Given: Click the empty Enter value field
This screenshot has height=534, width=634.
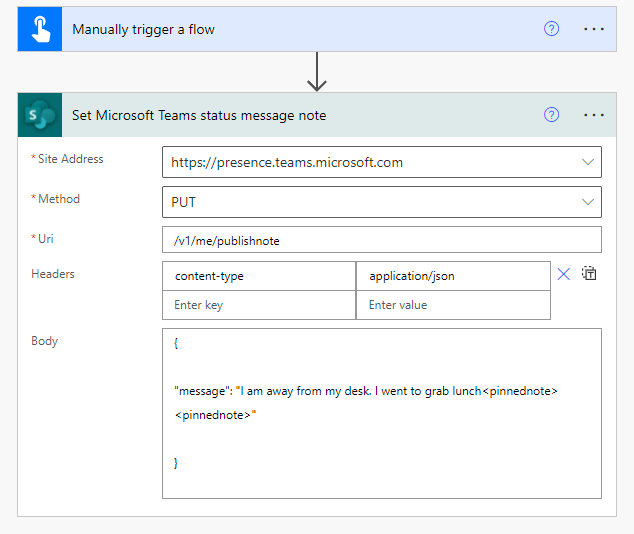Looking at the screenshot, I should click(x=453, y=305).
